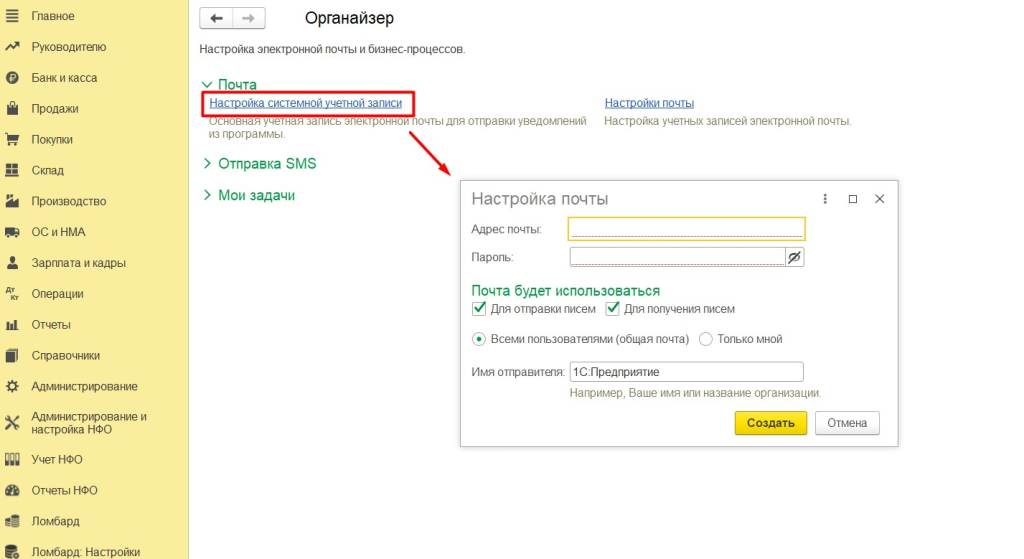Collapse the Почта section
This screenshot has width=1024, height=559.
(x=208, y=85)
